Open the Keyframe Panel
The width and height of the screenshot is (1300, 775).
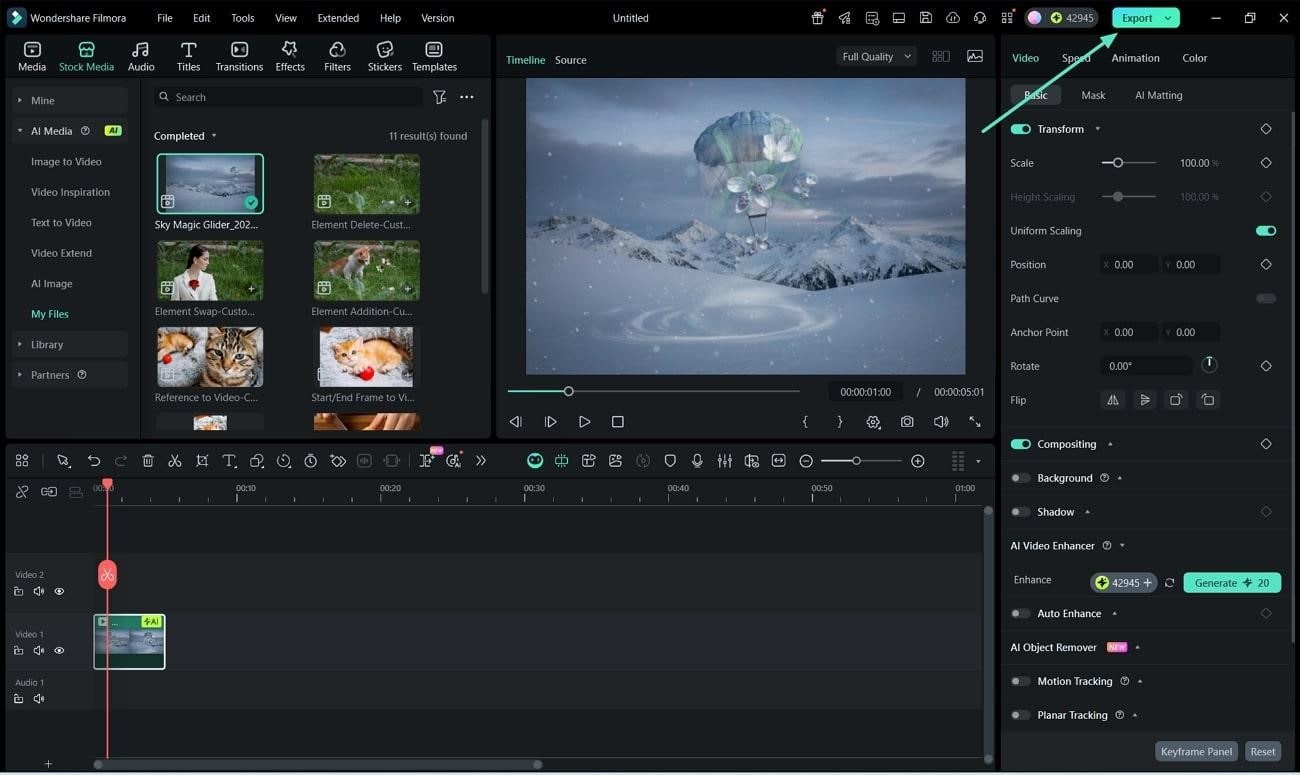click(x=1196, y=751)
